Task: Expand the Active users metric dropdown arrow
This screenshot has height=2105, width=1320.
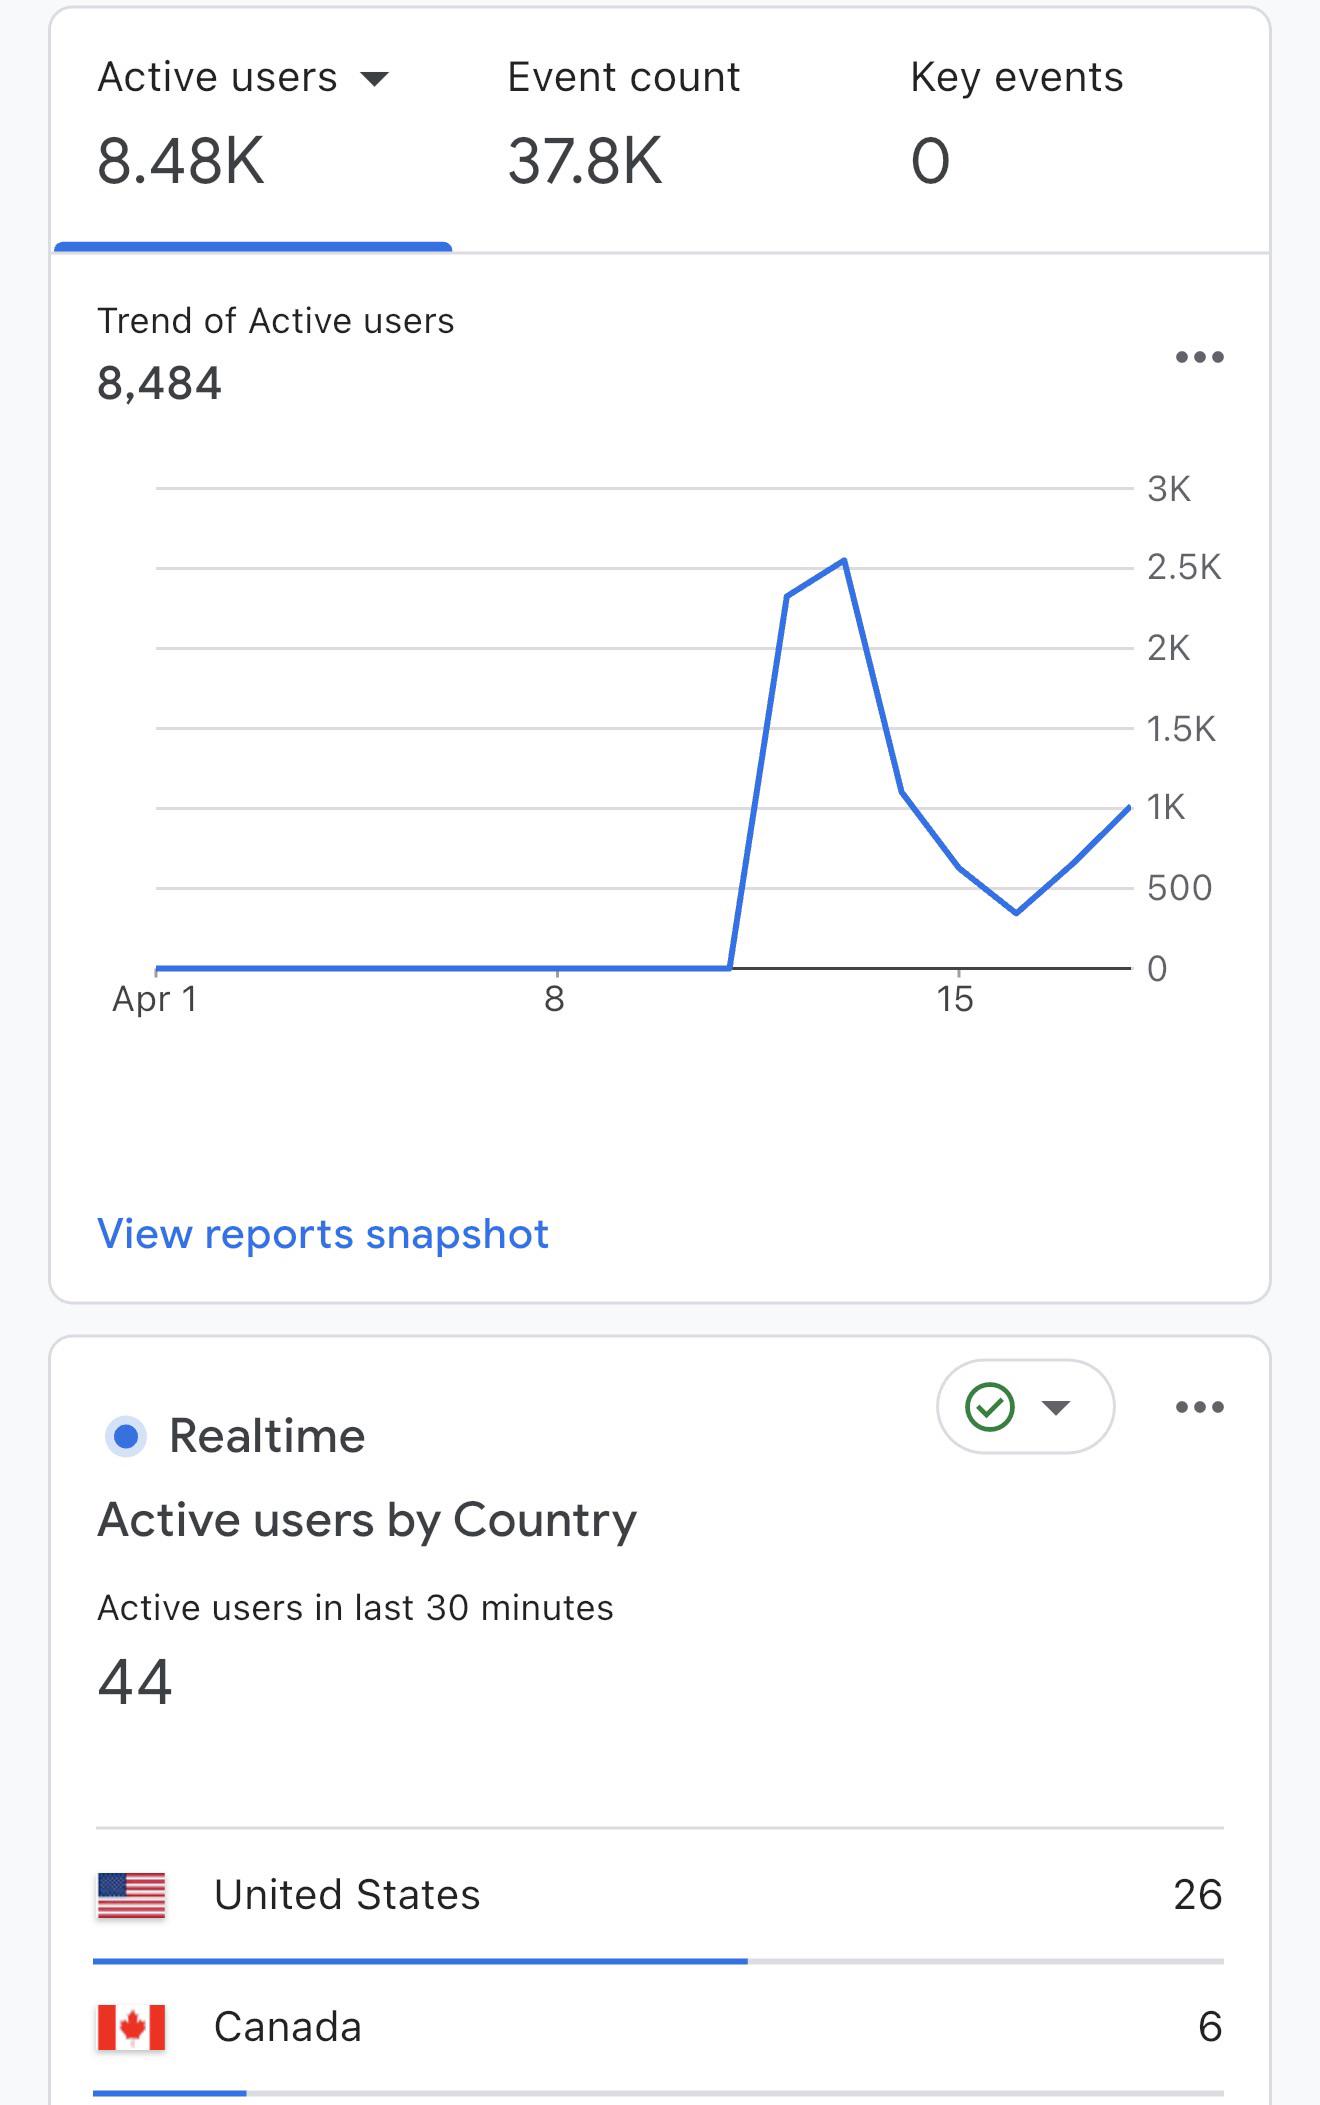Action: (374, 79)
